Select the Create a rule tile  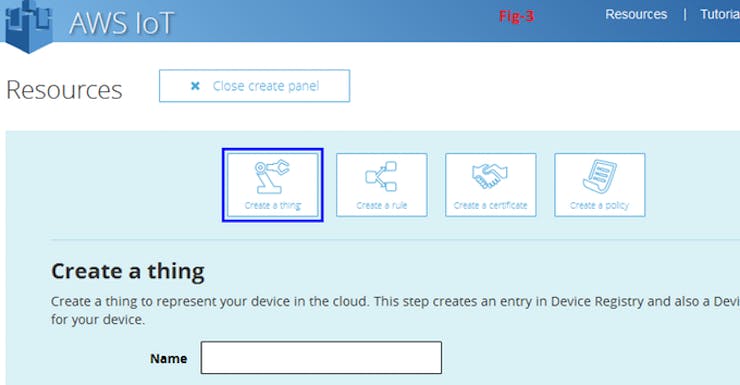tap(382, 185)
